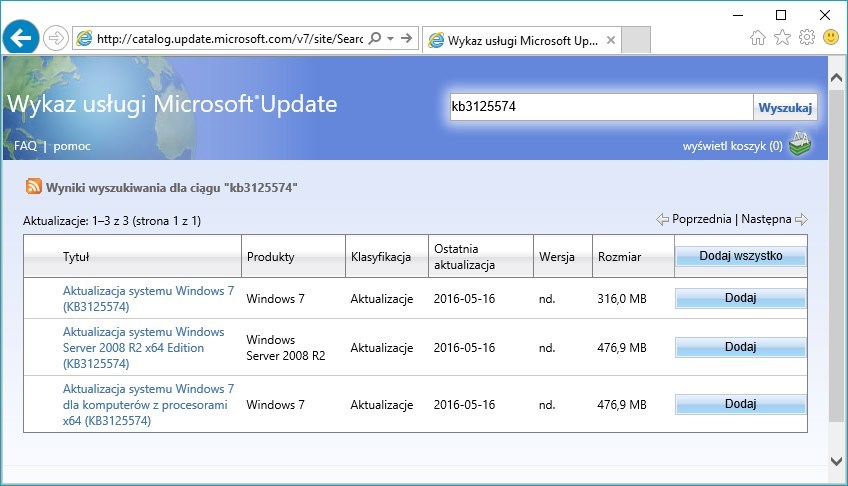Open Windows Server 2008 R2 x64 Edition update link
The image size is (848, 486).
click(x=143, y=348)
